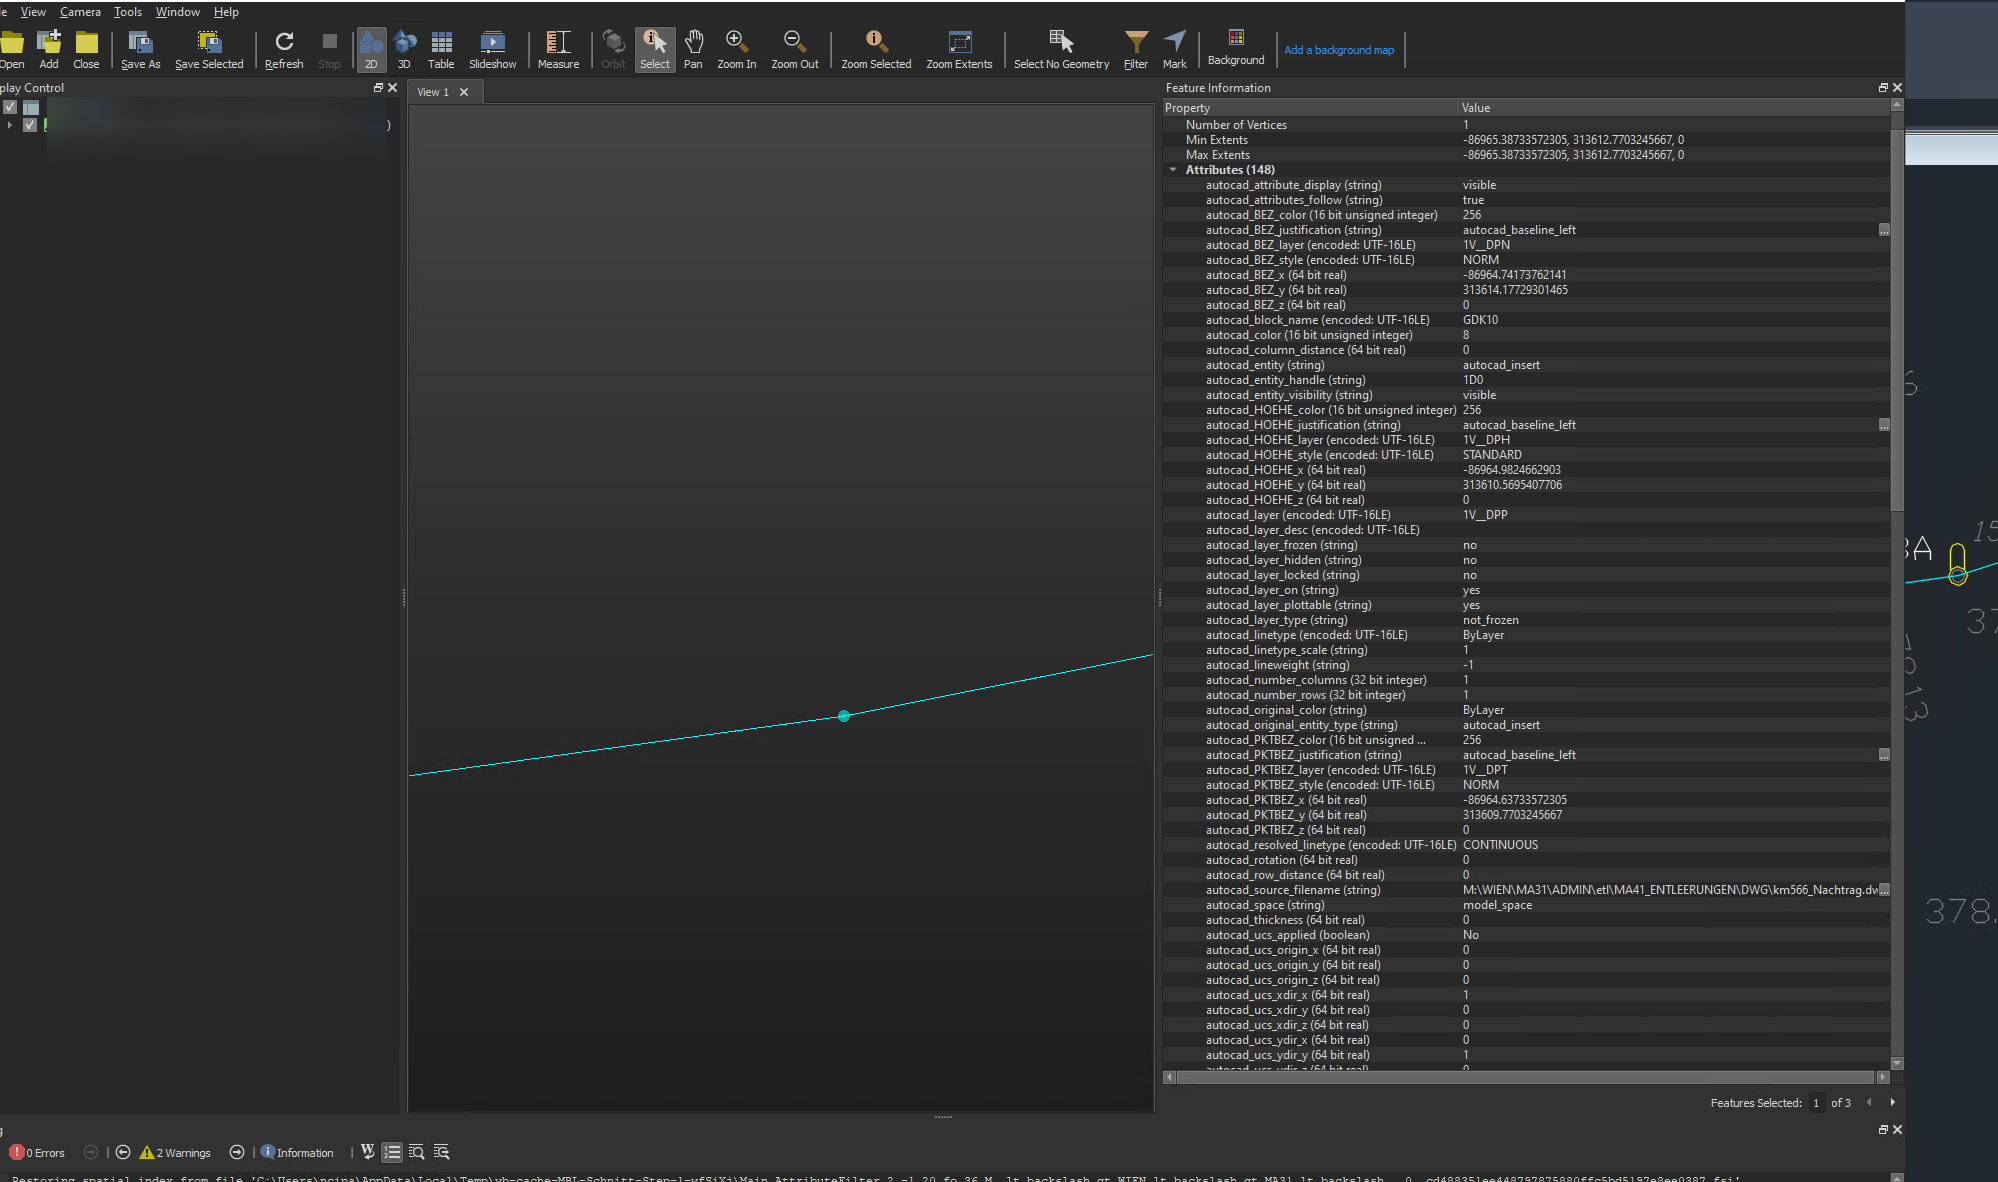This screenshot has width=1998, height=1182.
Task: Show next selected feature arrow
Action: (x=1892, y=1102)
